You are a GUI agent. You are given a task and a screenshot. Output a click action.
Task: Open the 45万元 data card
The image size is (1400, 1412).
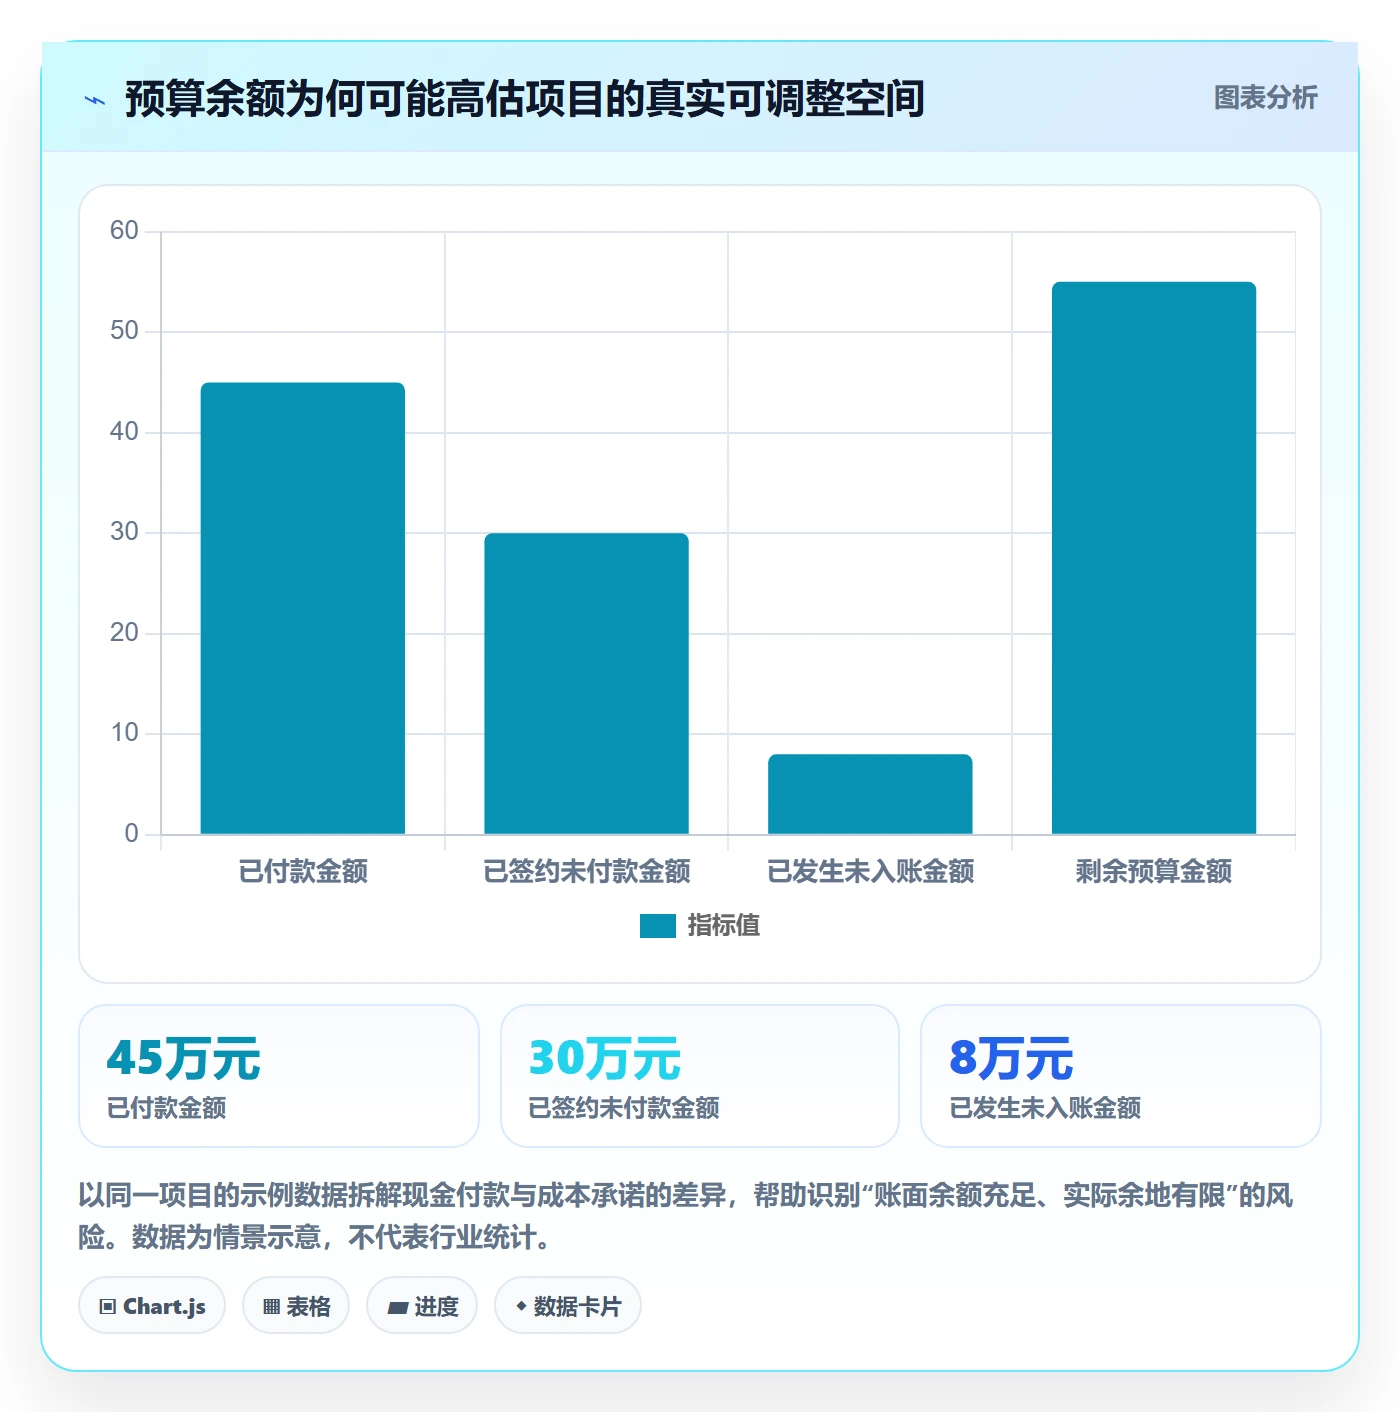tap(279, 1076)
